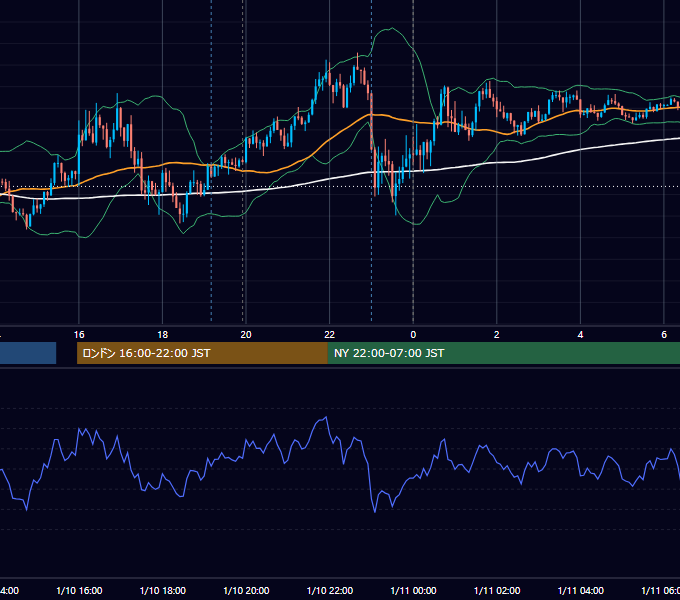Click the 1/10 18:00 time label
The height and width of the screenshot is (600, 680).
163,591
